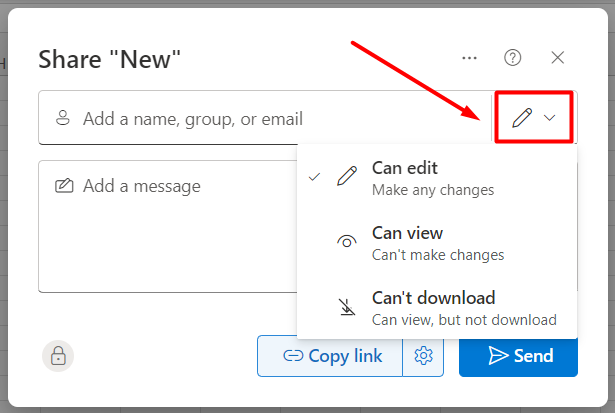This screenshot has height=413, width=615.
Task: Click the help question mark icon
Action: tap(512, 58)
